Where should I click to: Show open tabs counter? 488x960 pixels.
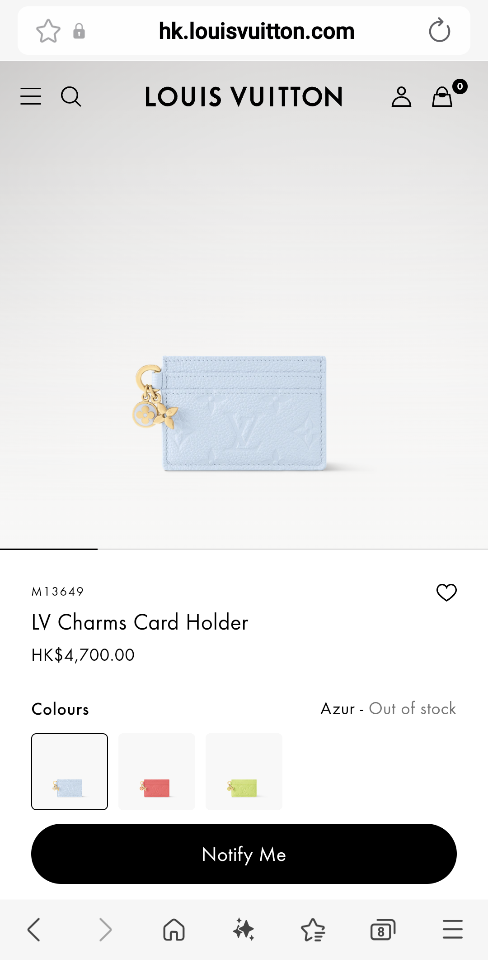(x=383, y=931)
